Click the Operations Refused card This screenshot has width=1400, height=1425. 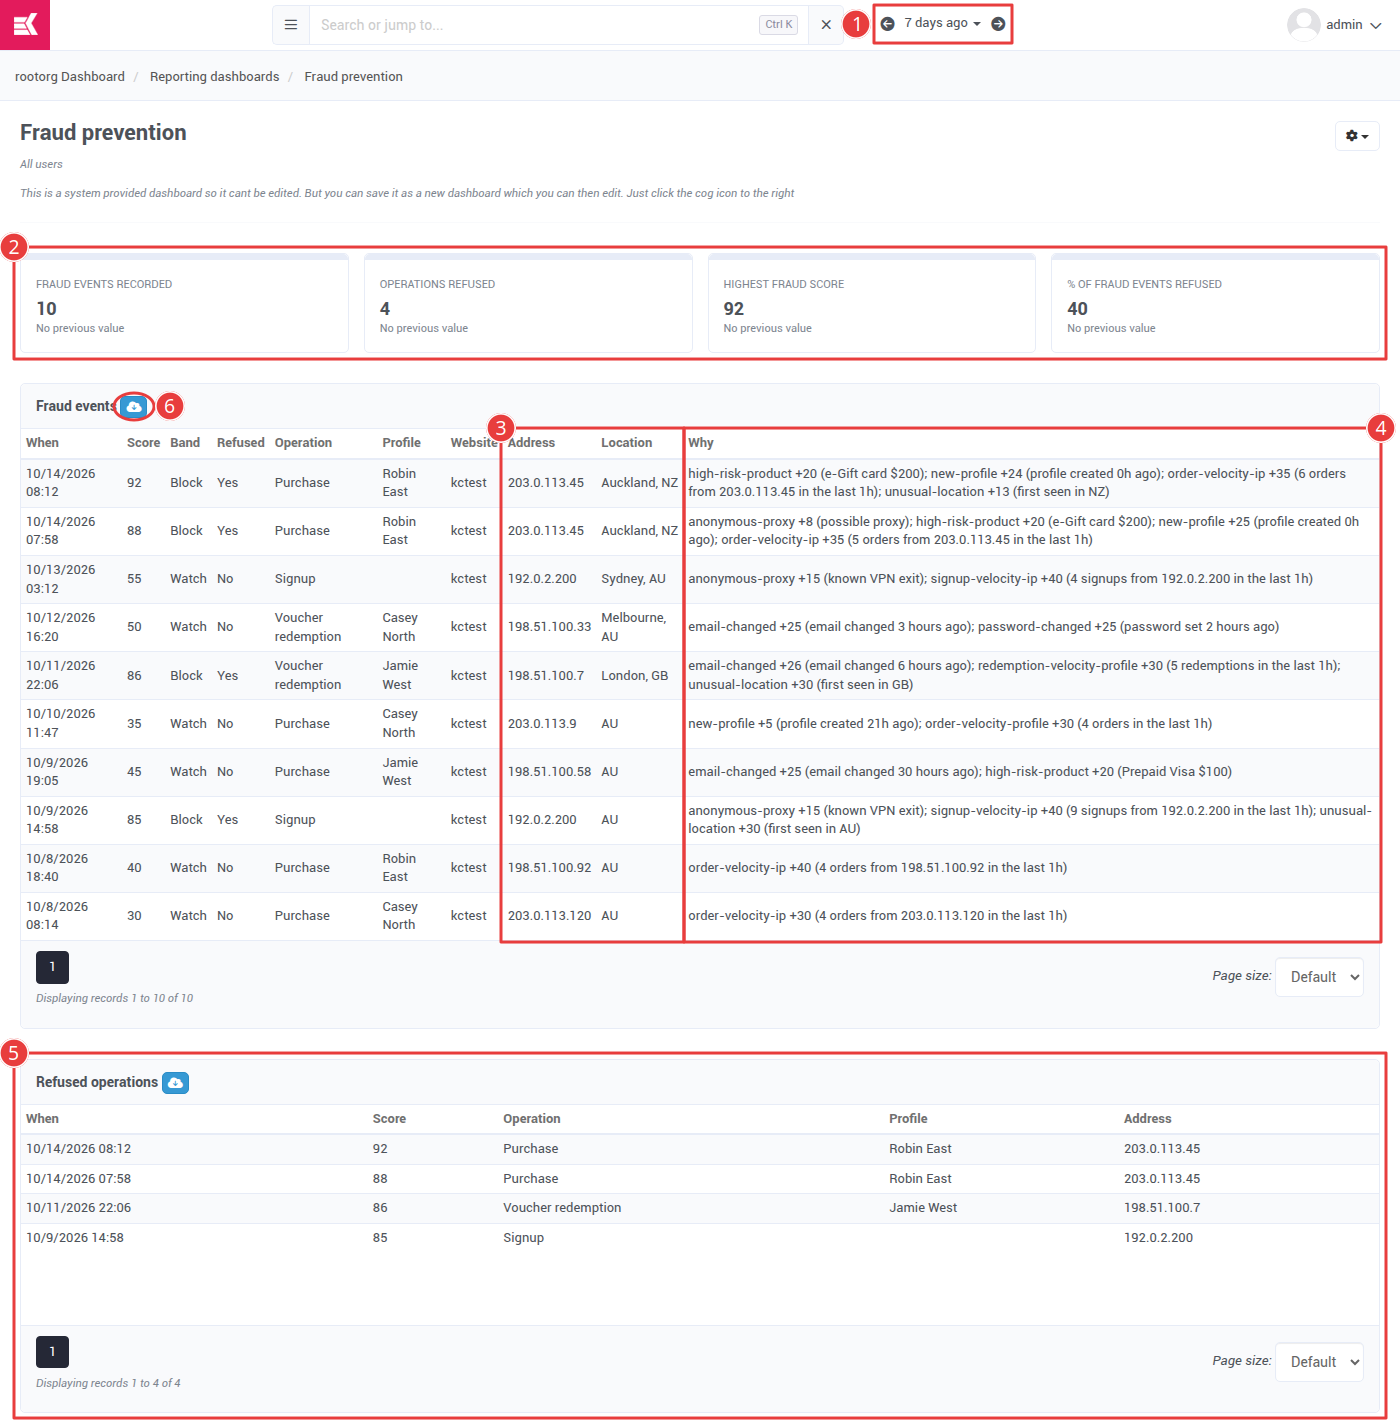pyautogui.click(x=528, y=304)
